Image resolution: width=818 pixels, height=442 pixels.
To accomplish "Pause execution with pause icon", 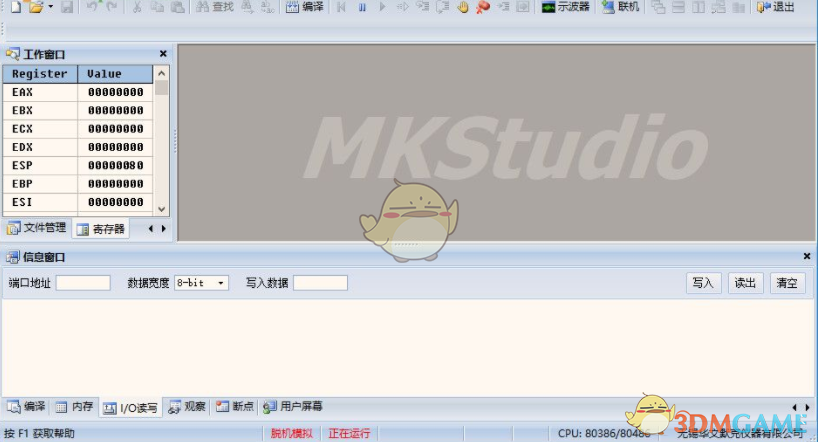I will (x=362, y=7).
